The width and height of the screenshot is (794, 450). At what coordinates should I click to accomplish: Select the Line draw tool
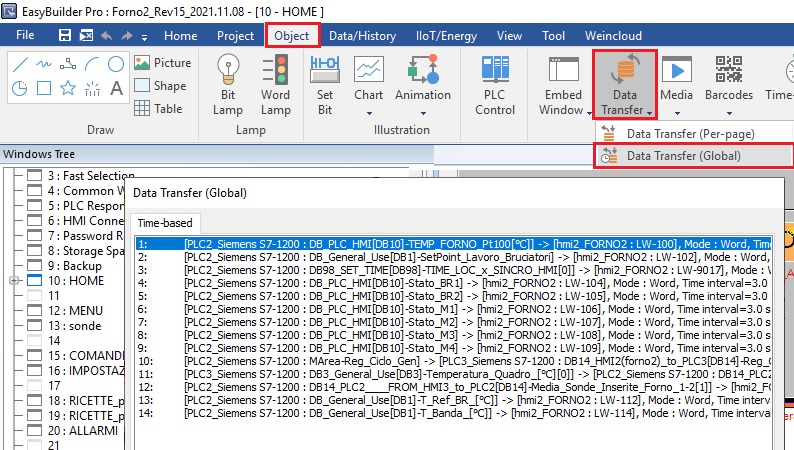pyautogui.click(x=20, y=64)
